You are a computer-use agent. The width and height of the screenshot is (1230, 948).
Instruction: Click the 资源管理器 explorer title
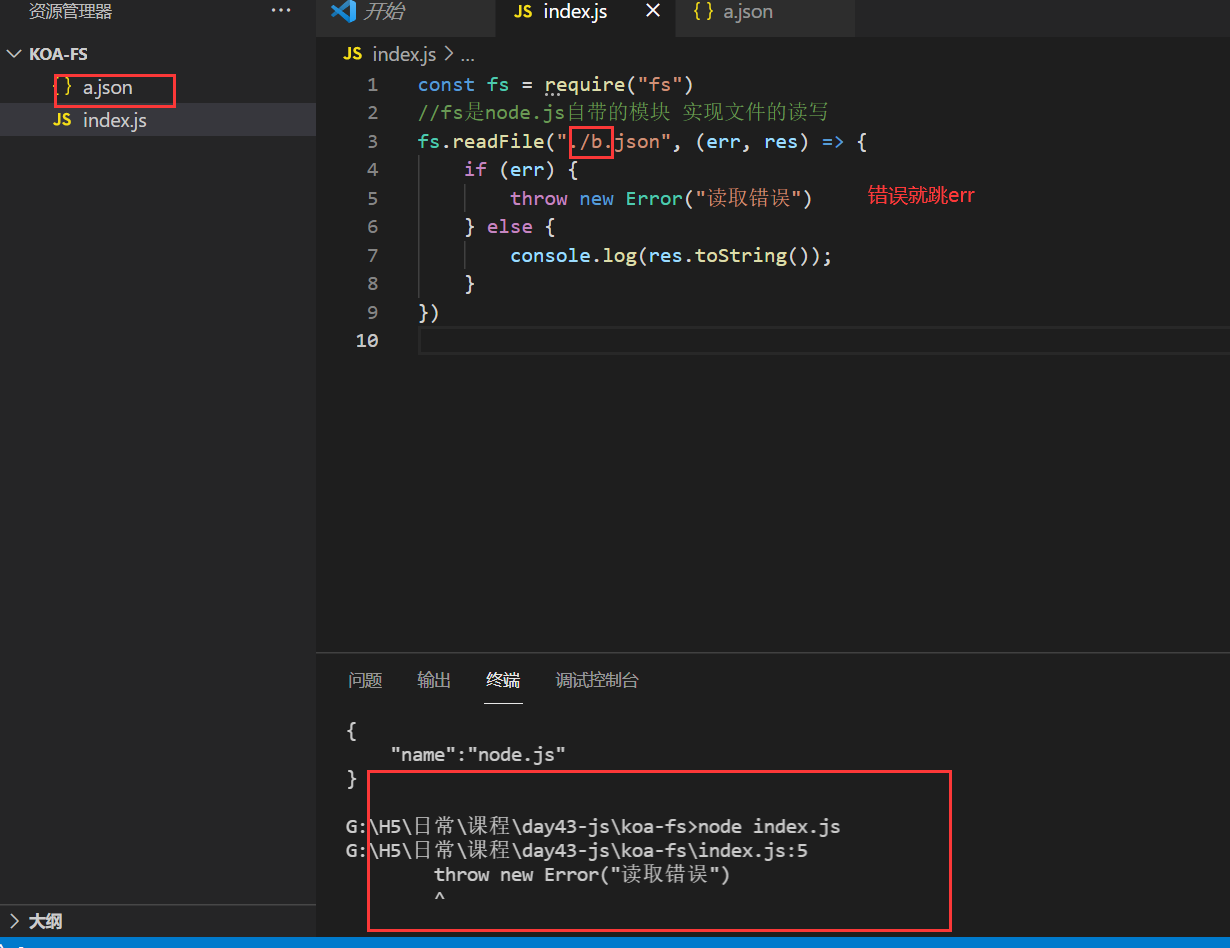pos(70,12)
